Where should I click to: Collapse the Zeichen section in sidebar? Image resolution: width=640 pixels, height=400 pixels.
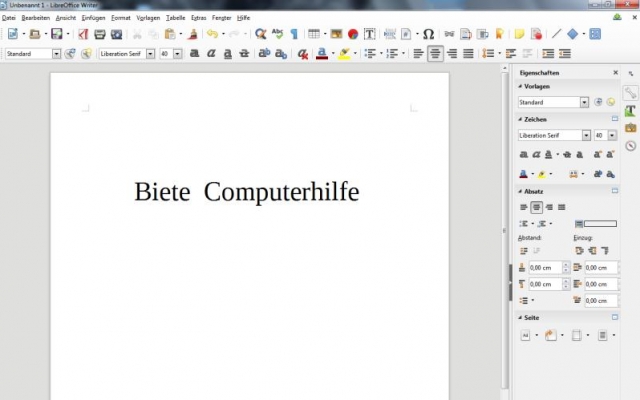[519, 119]
